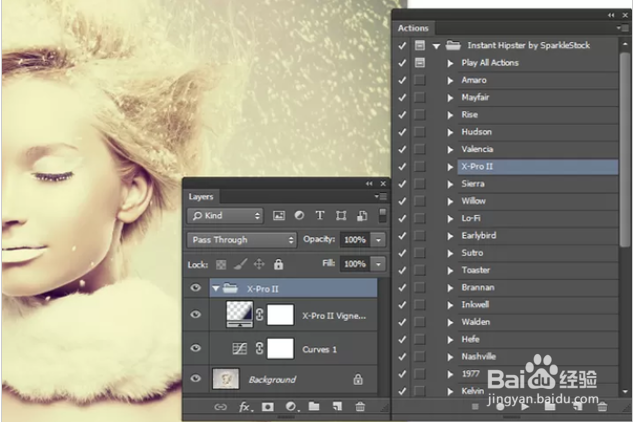Add layer mask icon
This screenshot has height=422, width=635.
coord(268,407)
